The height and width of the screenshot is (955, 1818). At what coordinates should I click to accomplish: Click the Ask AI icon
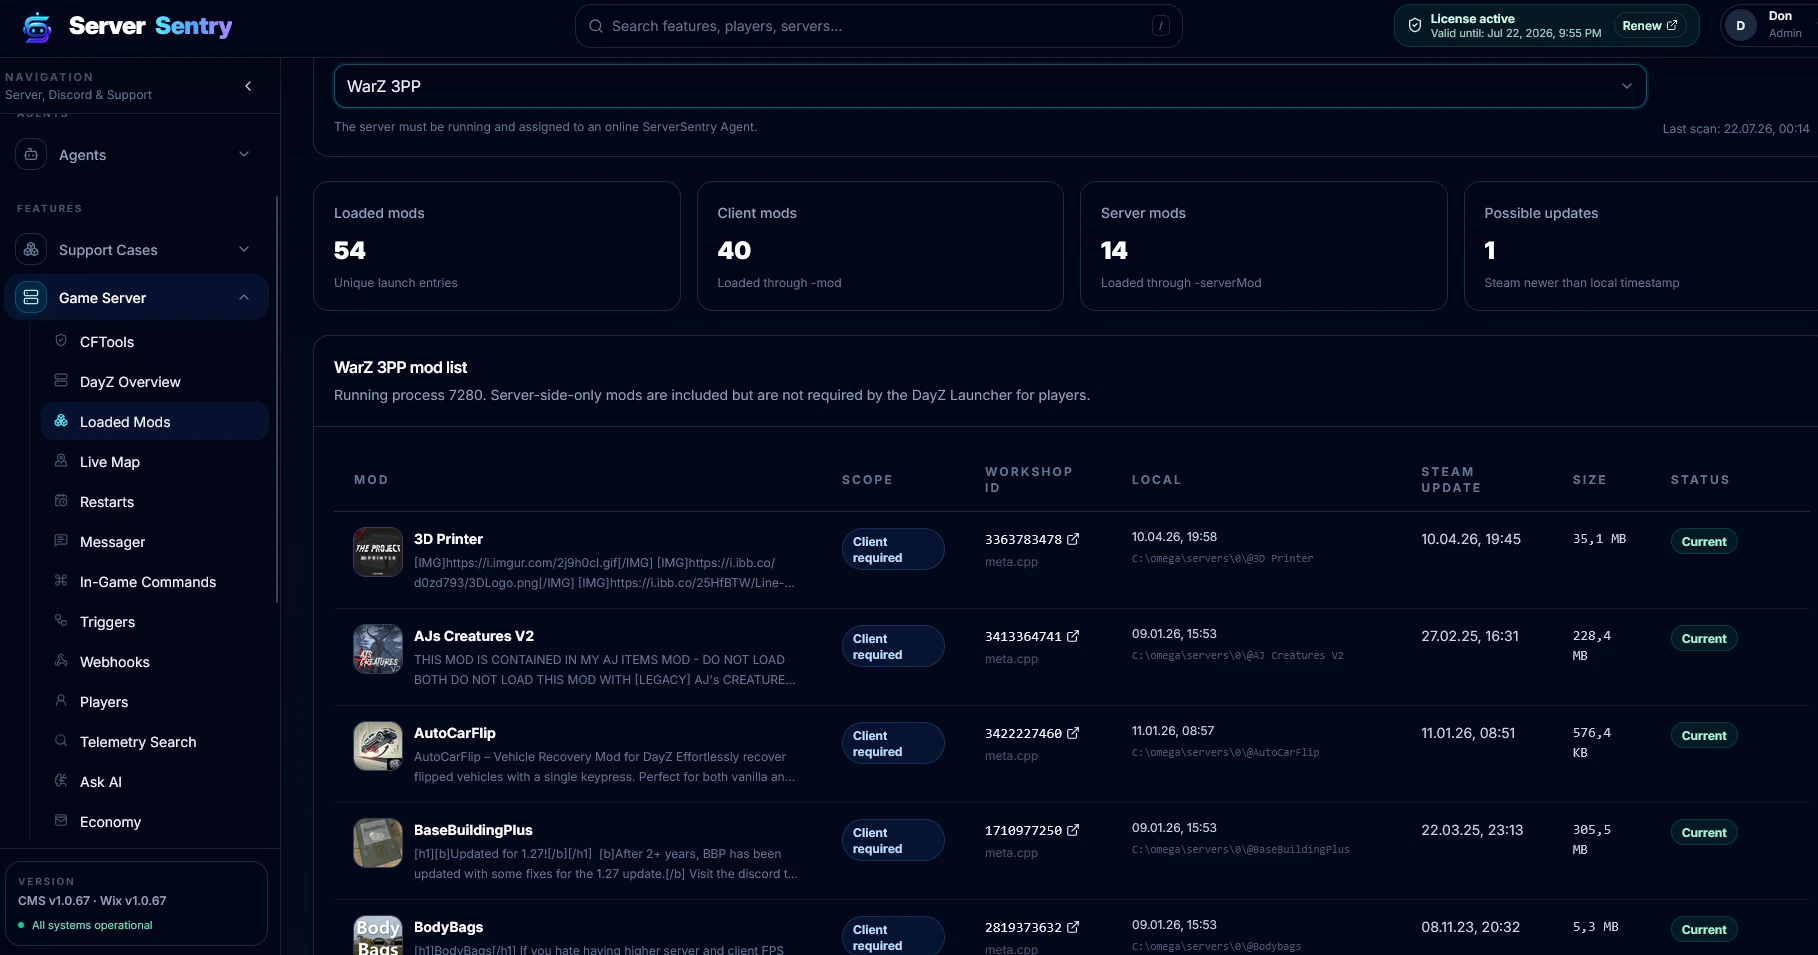(x=61, y=781)
